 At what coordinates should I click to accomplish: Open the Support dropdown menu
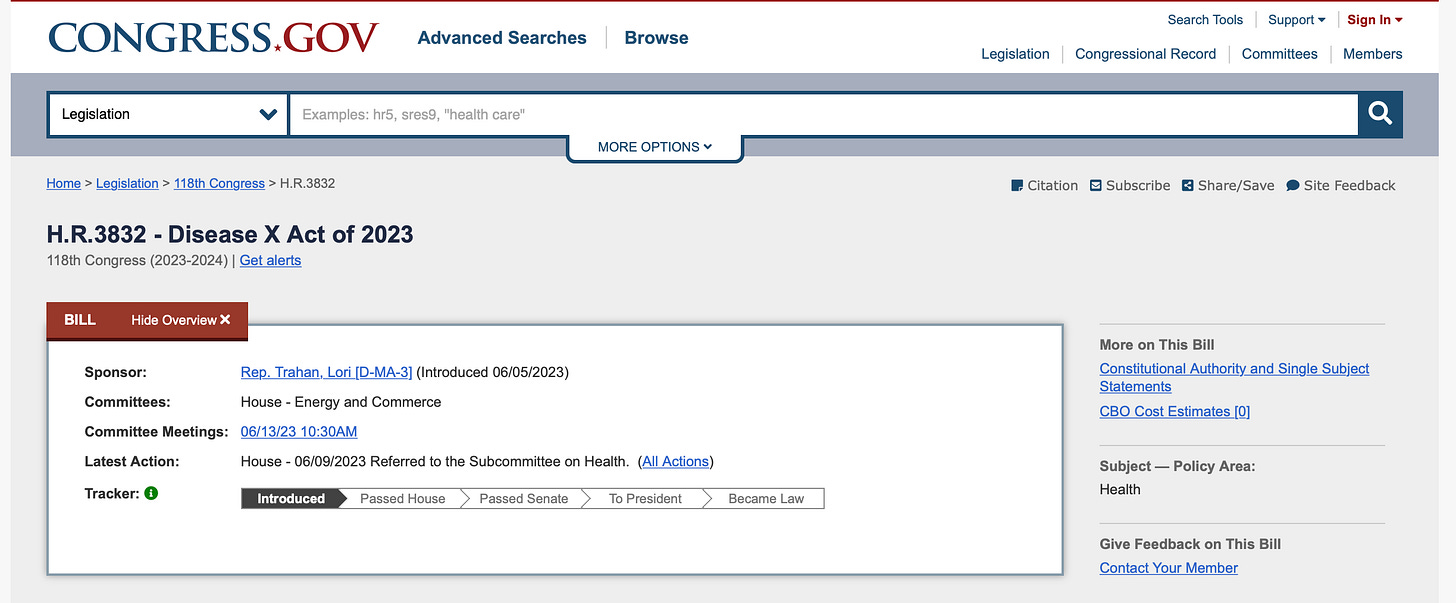[1297, 20]
